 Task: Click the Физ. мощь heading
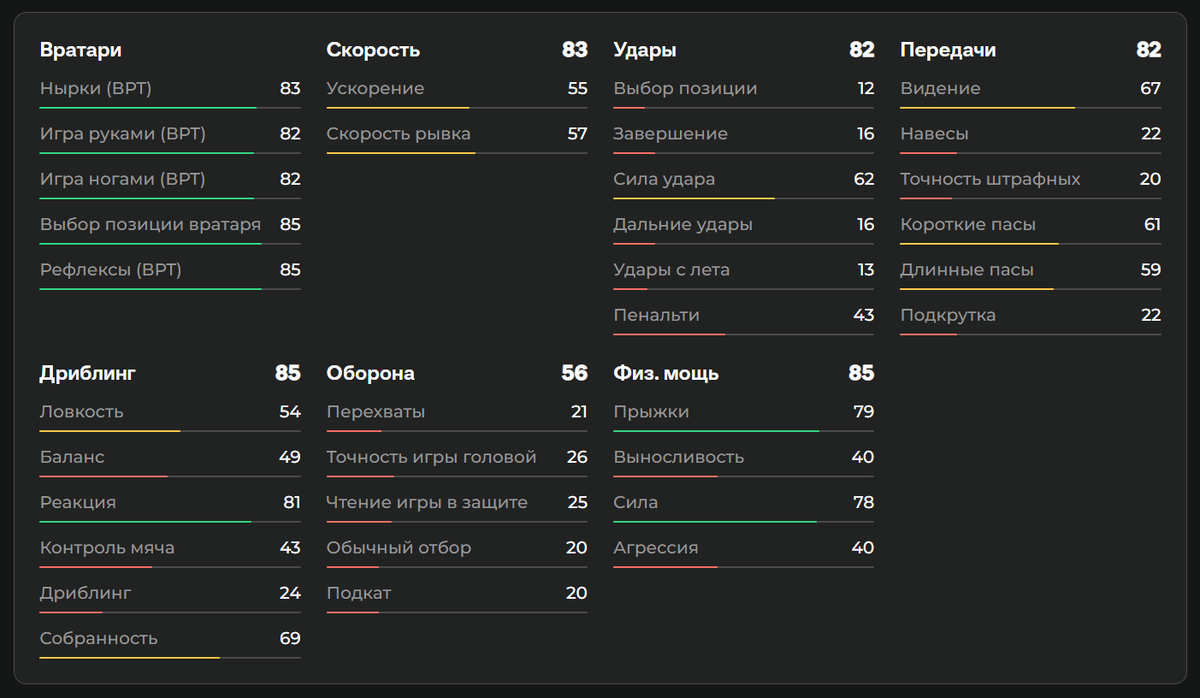666,373
